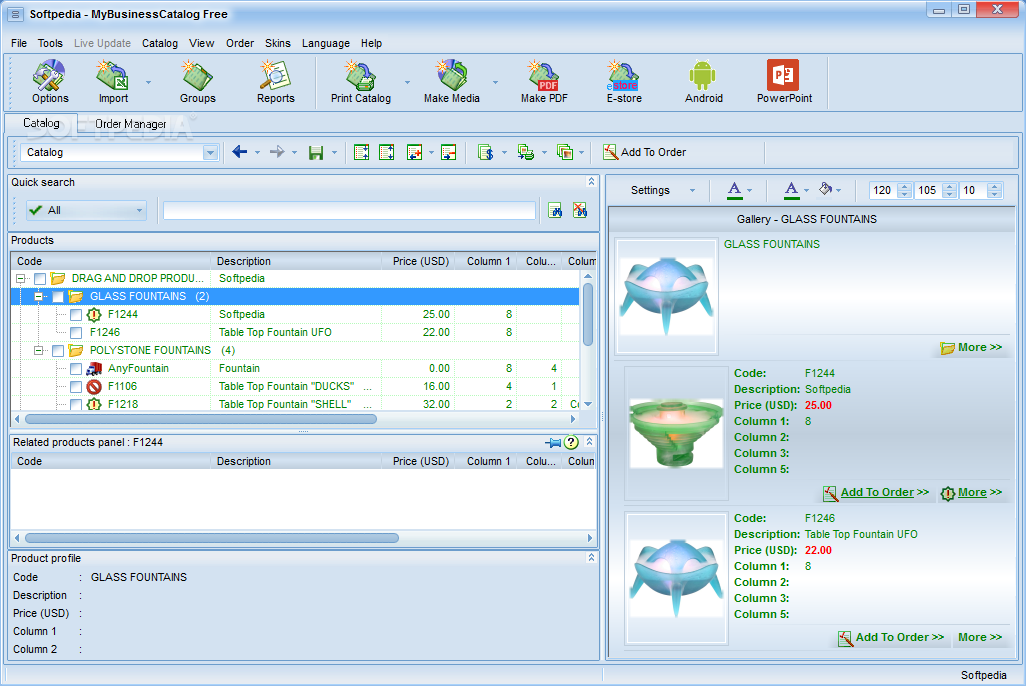Open the Options tool
Viewport: 1026px width, 686px height.
50,81
